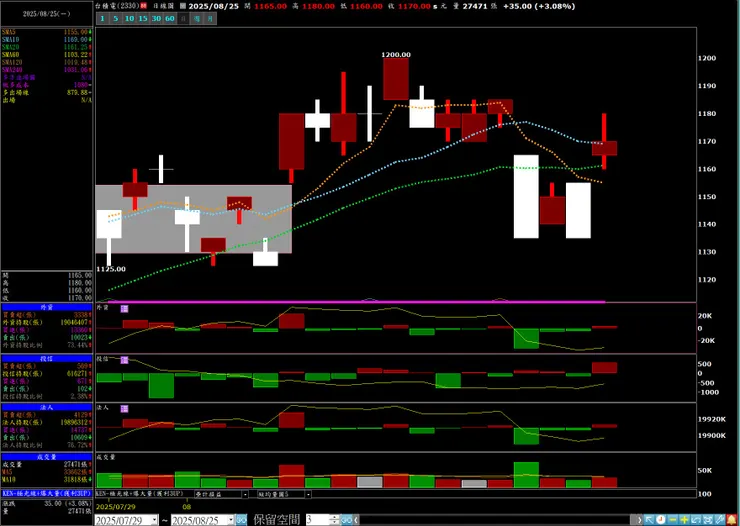
Task: Click the date box 2025/08/25(一)
Action: pos(47,14)
